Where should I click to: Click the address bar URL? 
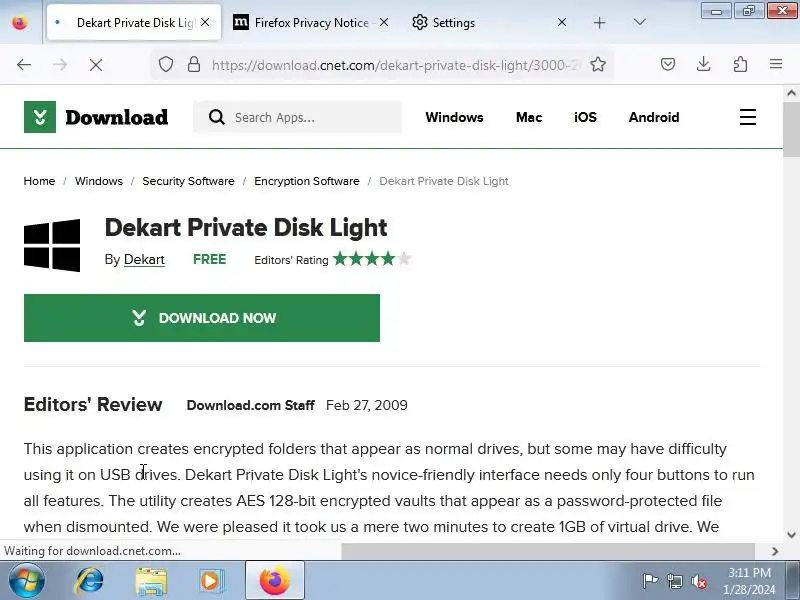pos(395,65)
